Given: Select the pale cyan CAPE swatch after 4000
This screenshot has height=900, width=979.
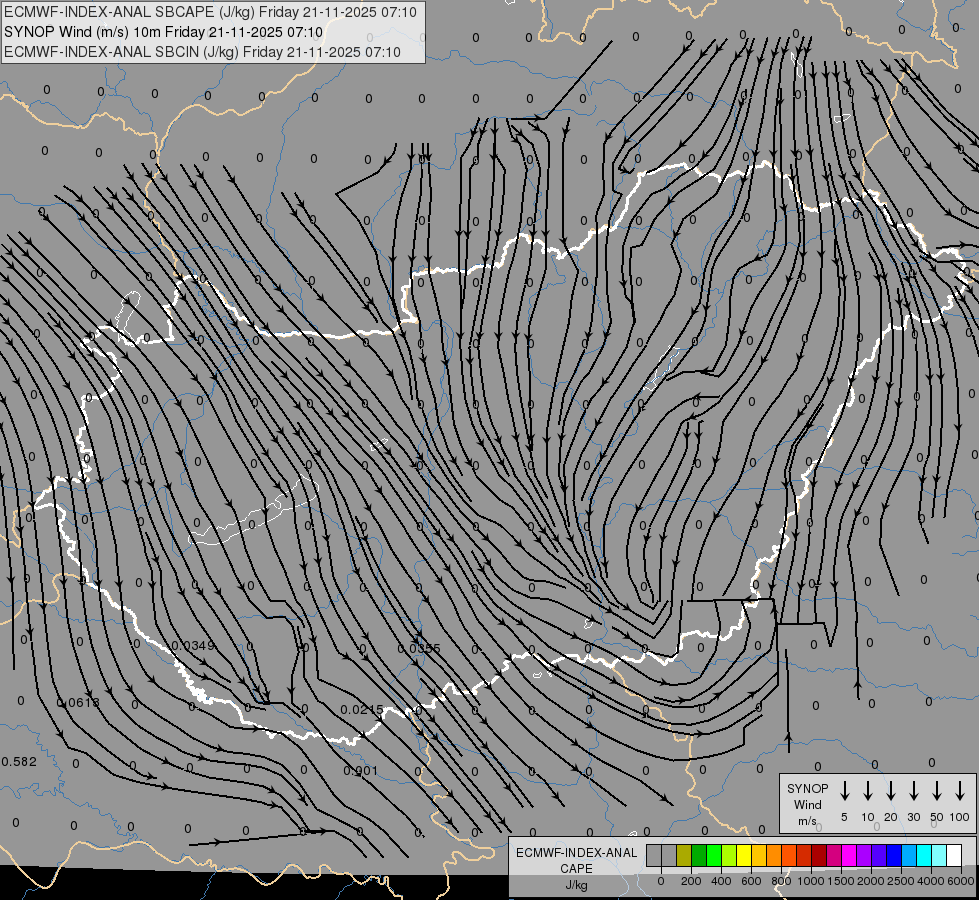Looking at the screenshot, I should [x=938, y=855].
